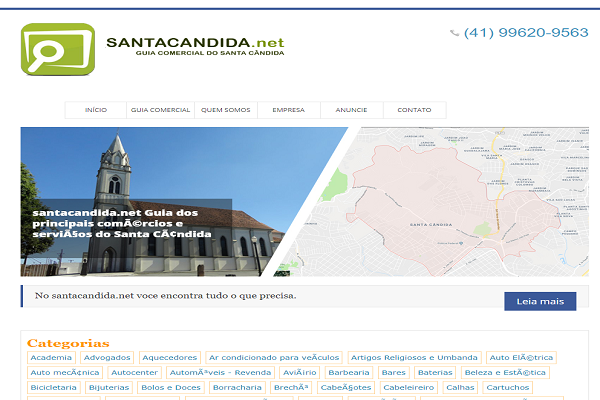Open the CONTATO navigation item
This screenshot has height=400, width=600.
414,110
